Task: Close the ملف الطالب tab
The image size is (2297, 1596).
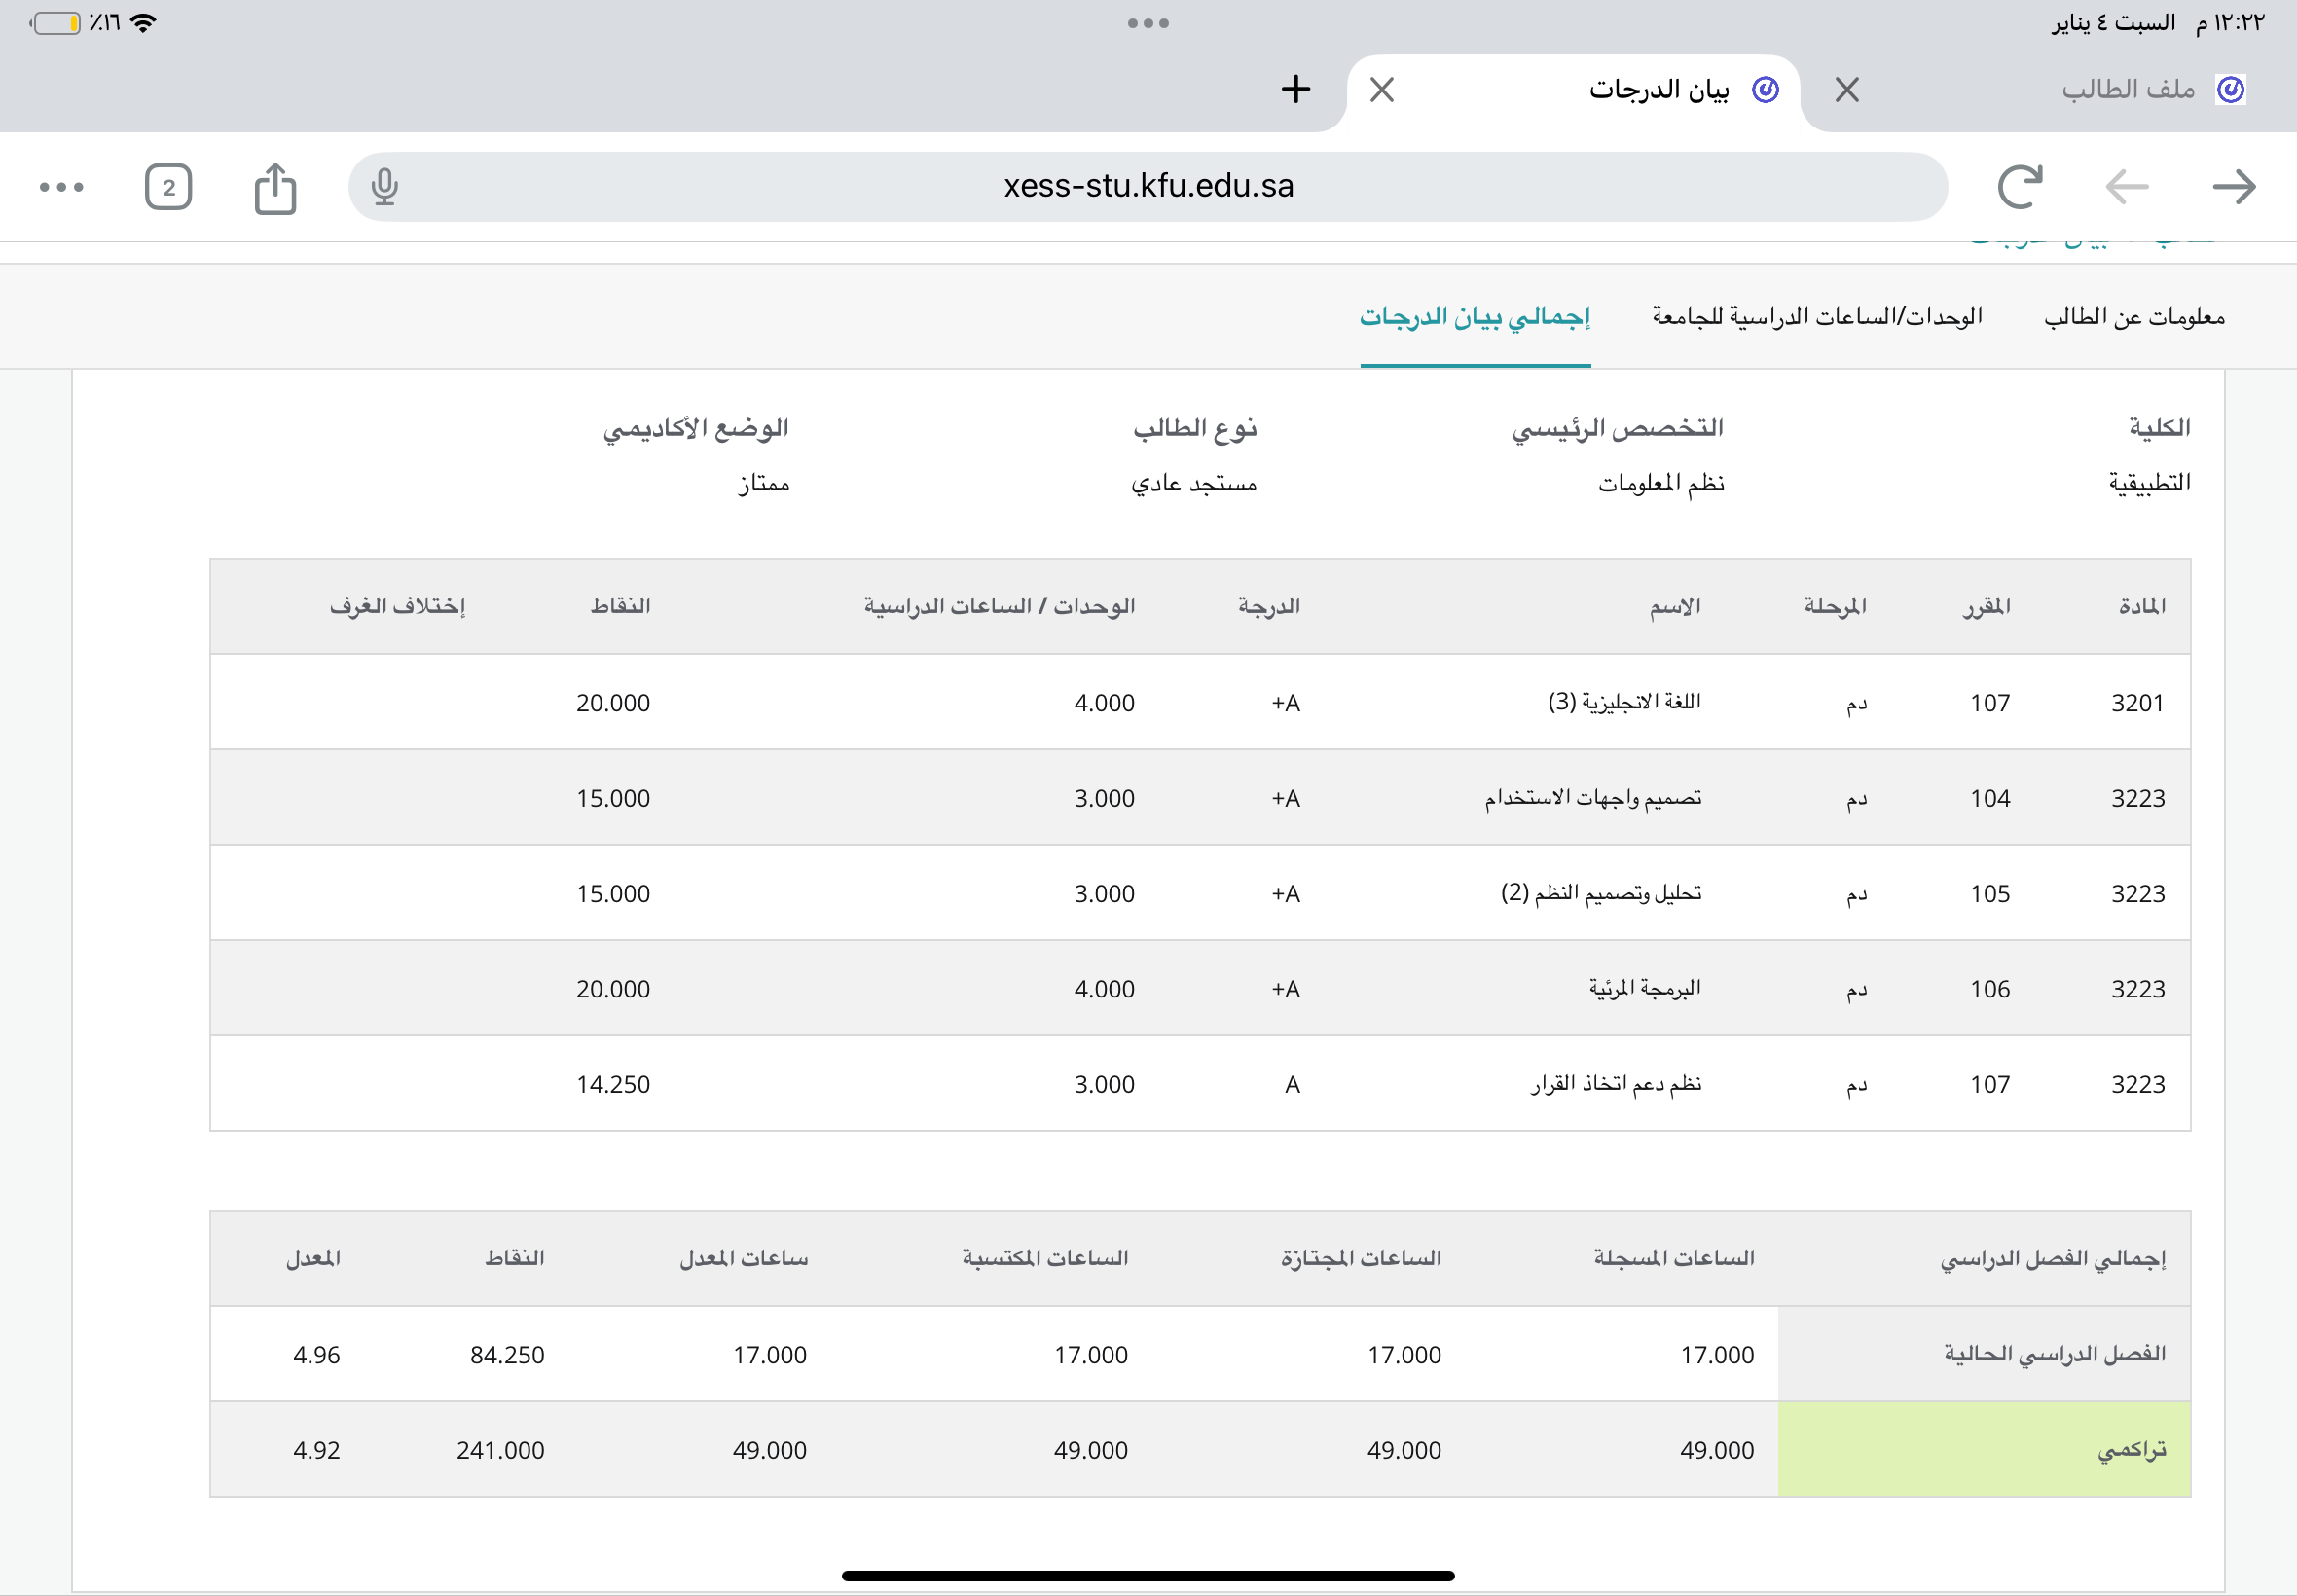Action: click(x=1847, y=90)
